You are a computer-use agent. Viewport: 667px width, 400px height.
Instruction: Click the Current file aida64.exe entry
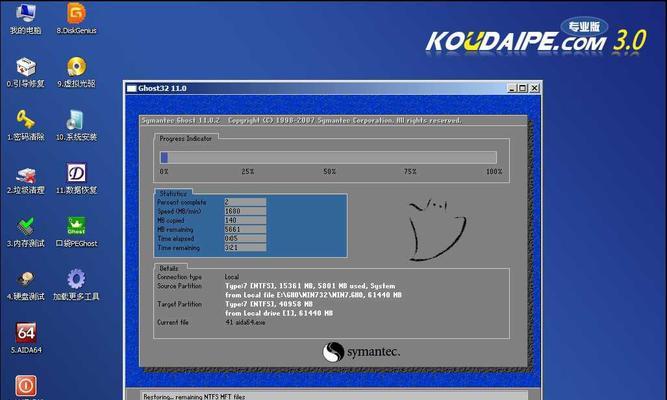coord(245,323)
